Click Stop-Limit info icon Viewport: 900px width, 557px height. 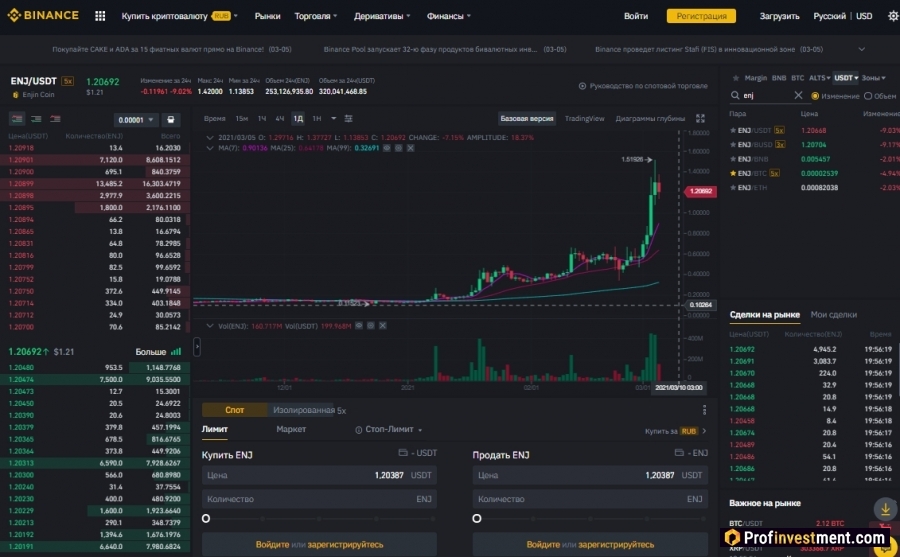(358, 430)
